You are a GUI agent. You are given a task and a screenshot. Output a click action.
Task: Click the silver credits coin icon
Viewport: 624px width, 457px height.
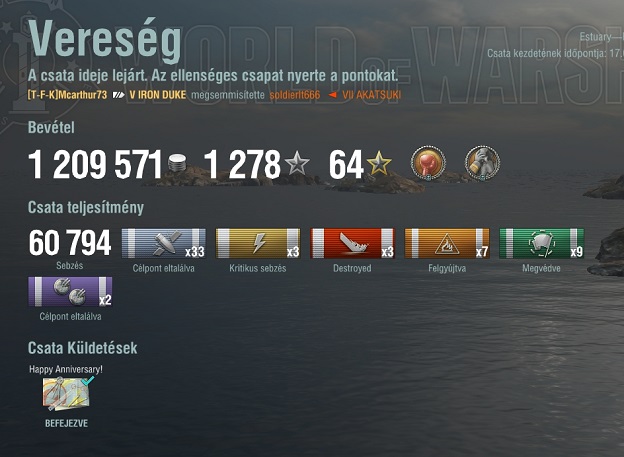177,164
